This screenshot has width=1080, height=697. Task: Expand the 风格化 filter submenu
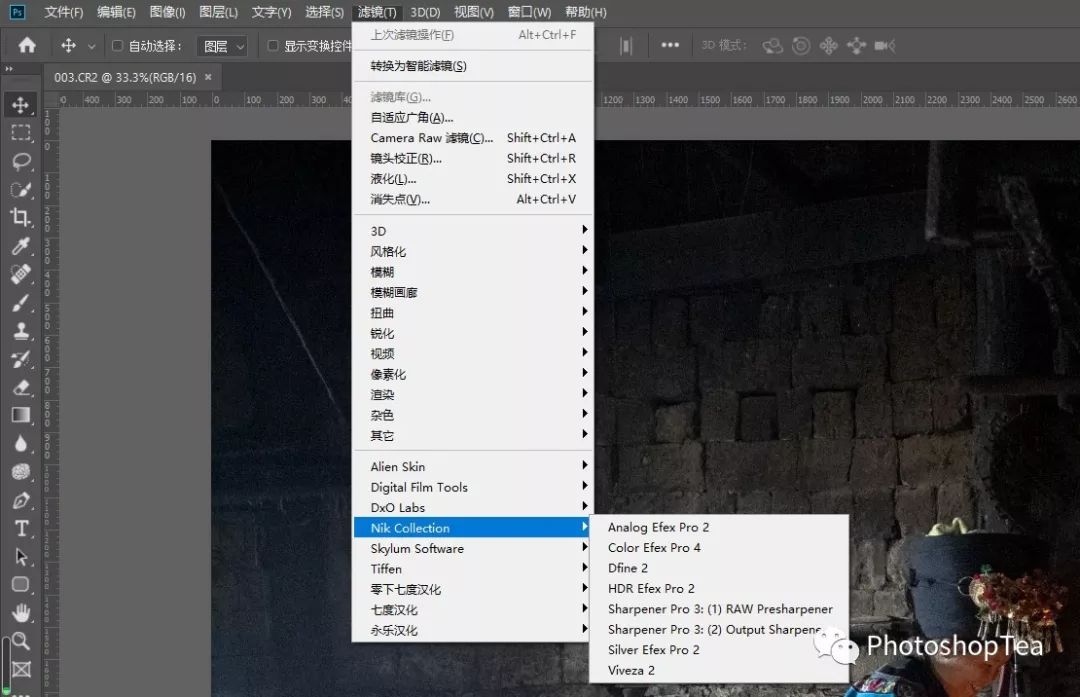click(x=472, y=251)
